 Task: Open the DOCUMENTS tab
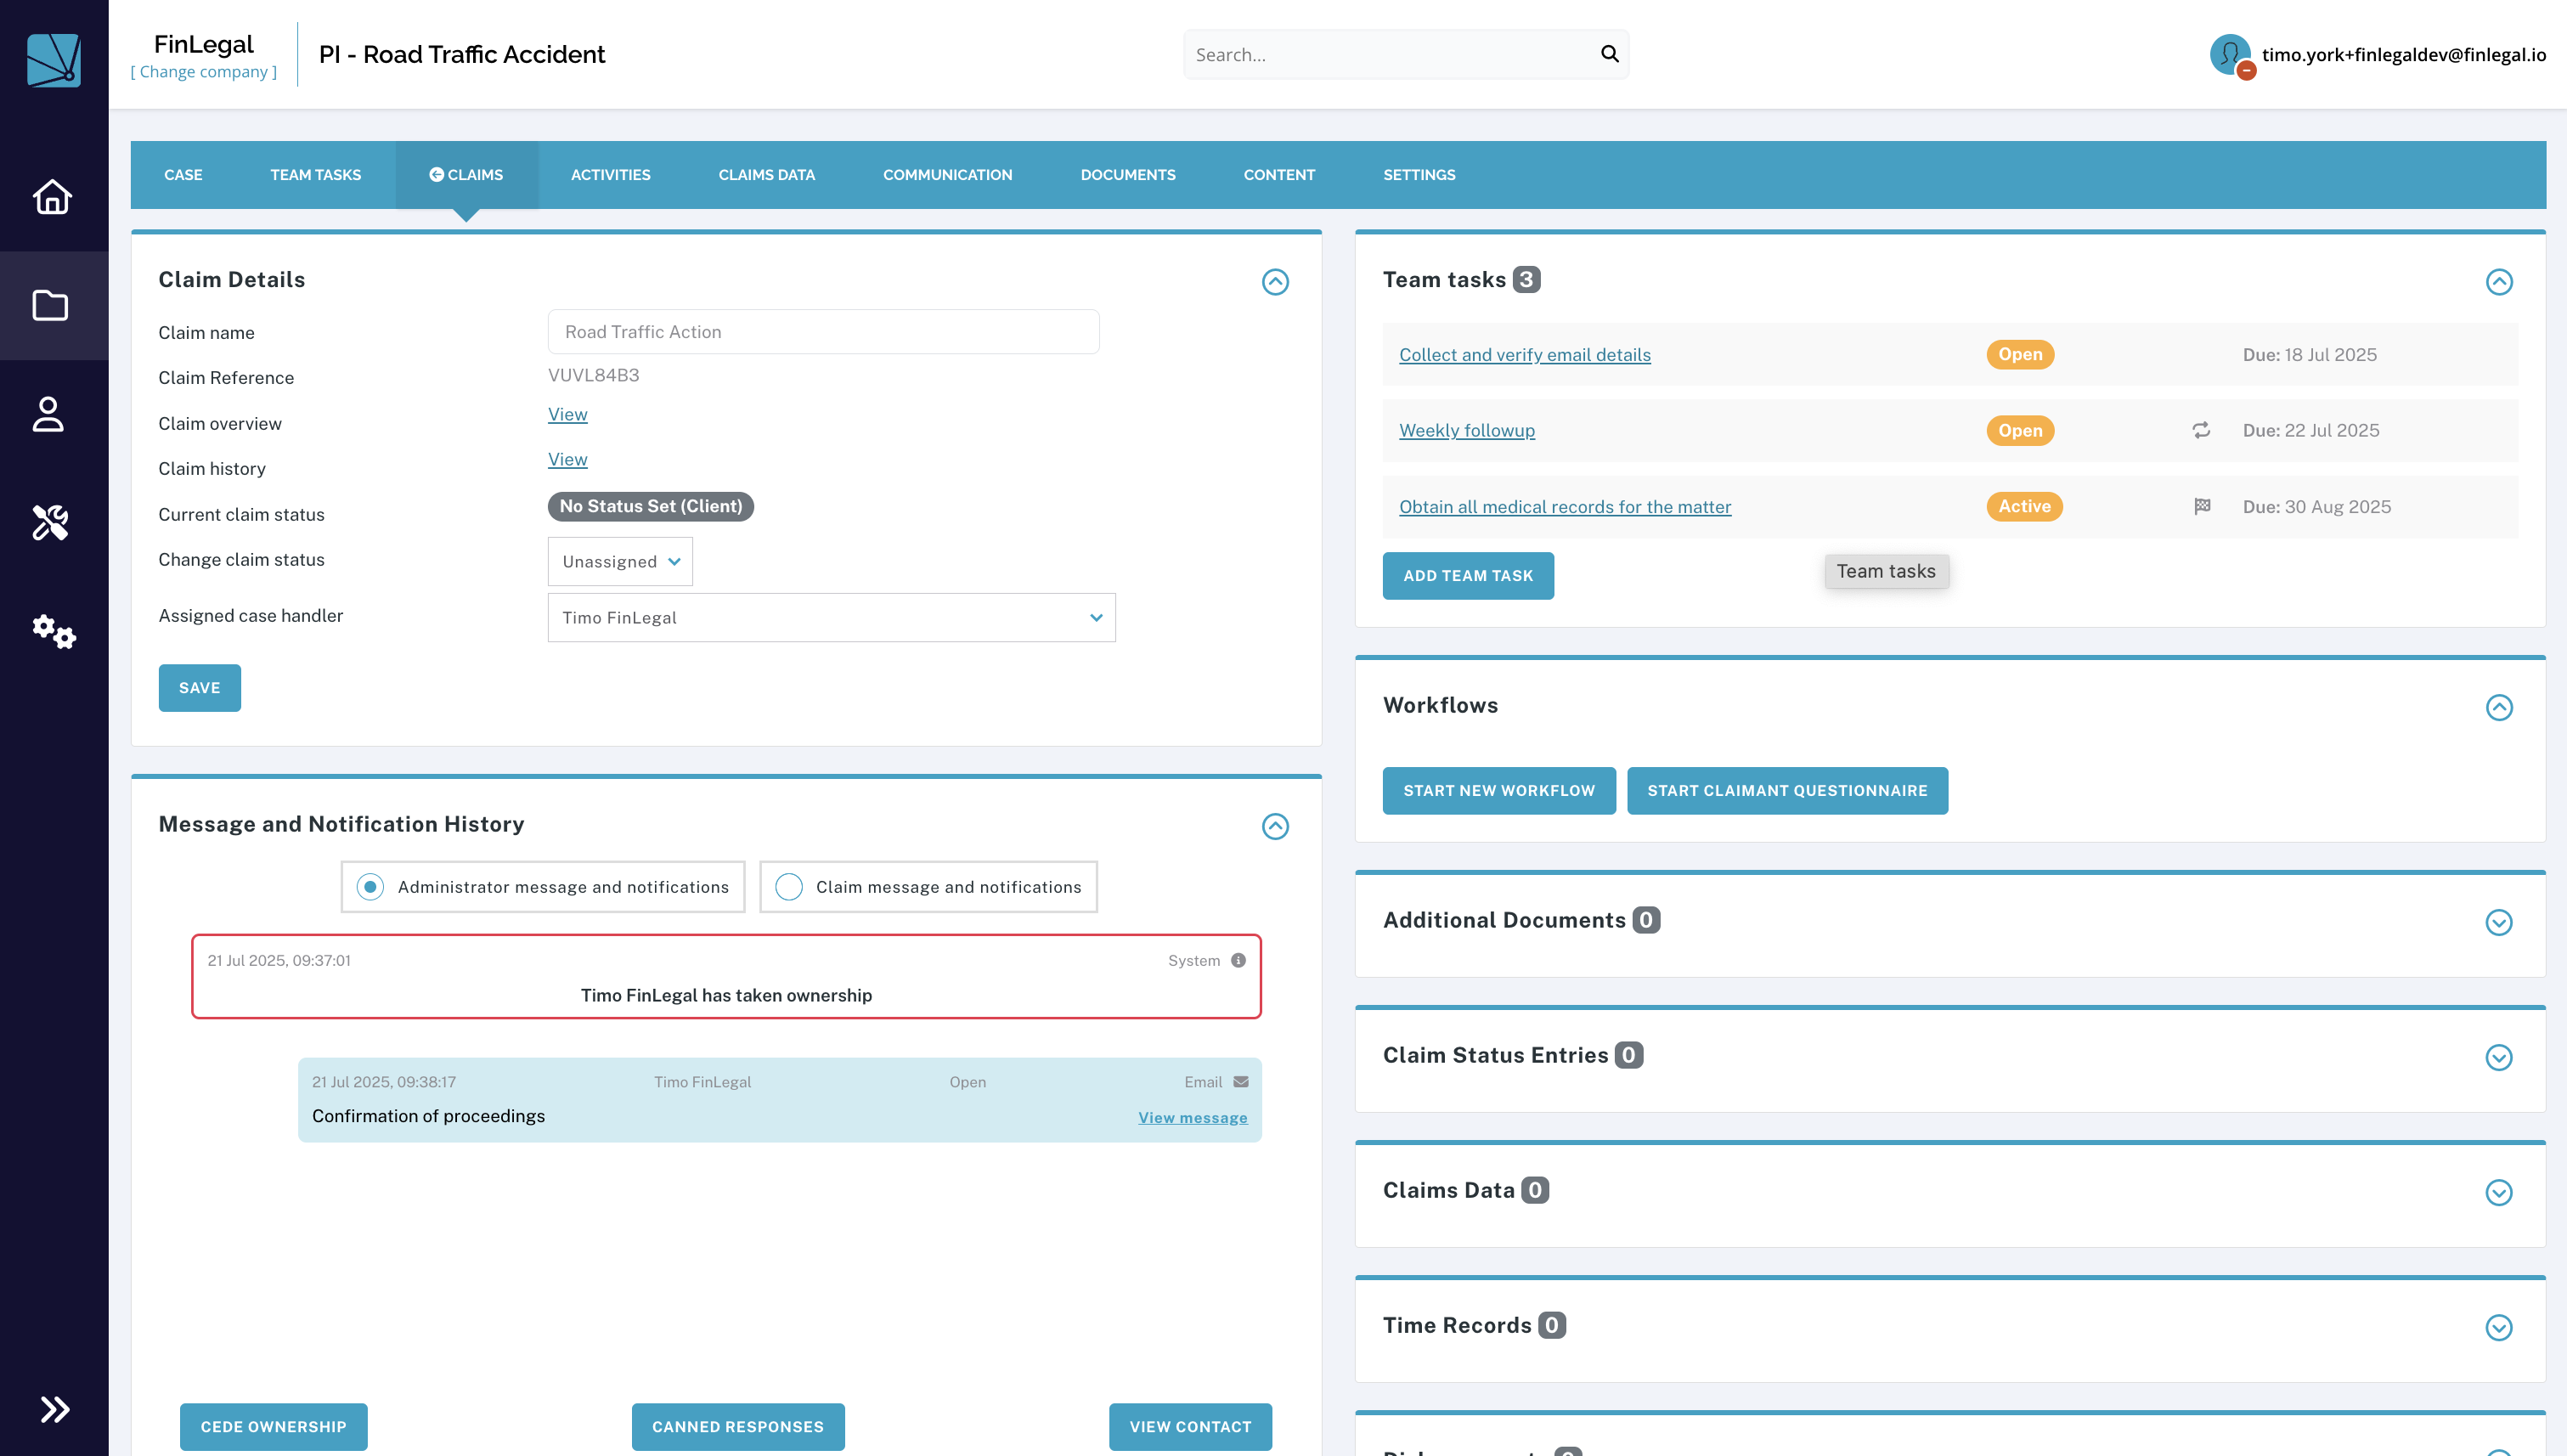[1127, 174]
